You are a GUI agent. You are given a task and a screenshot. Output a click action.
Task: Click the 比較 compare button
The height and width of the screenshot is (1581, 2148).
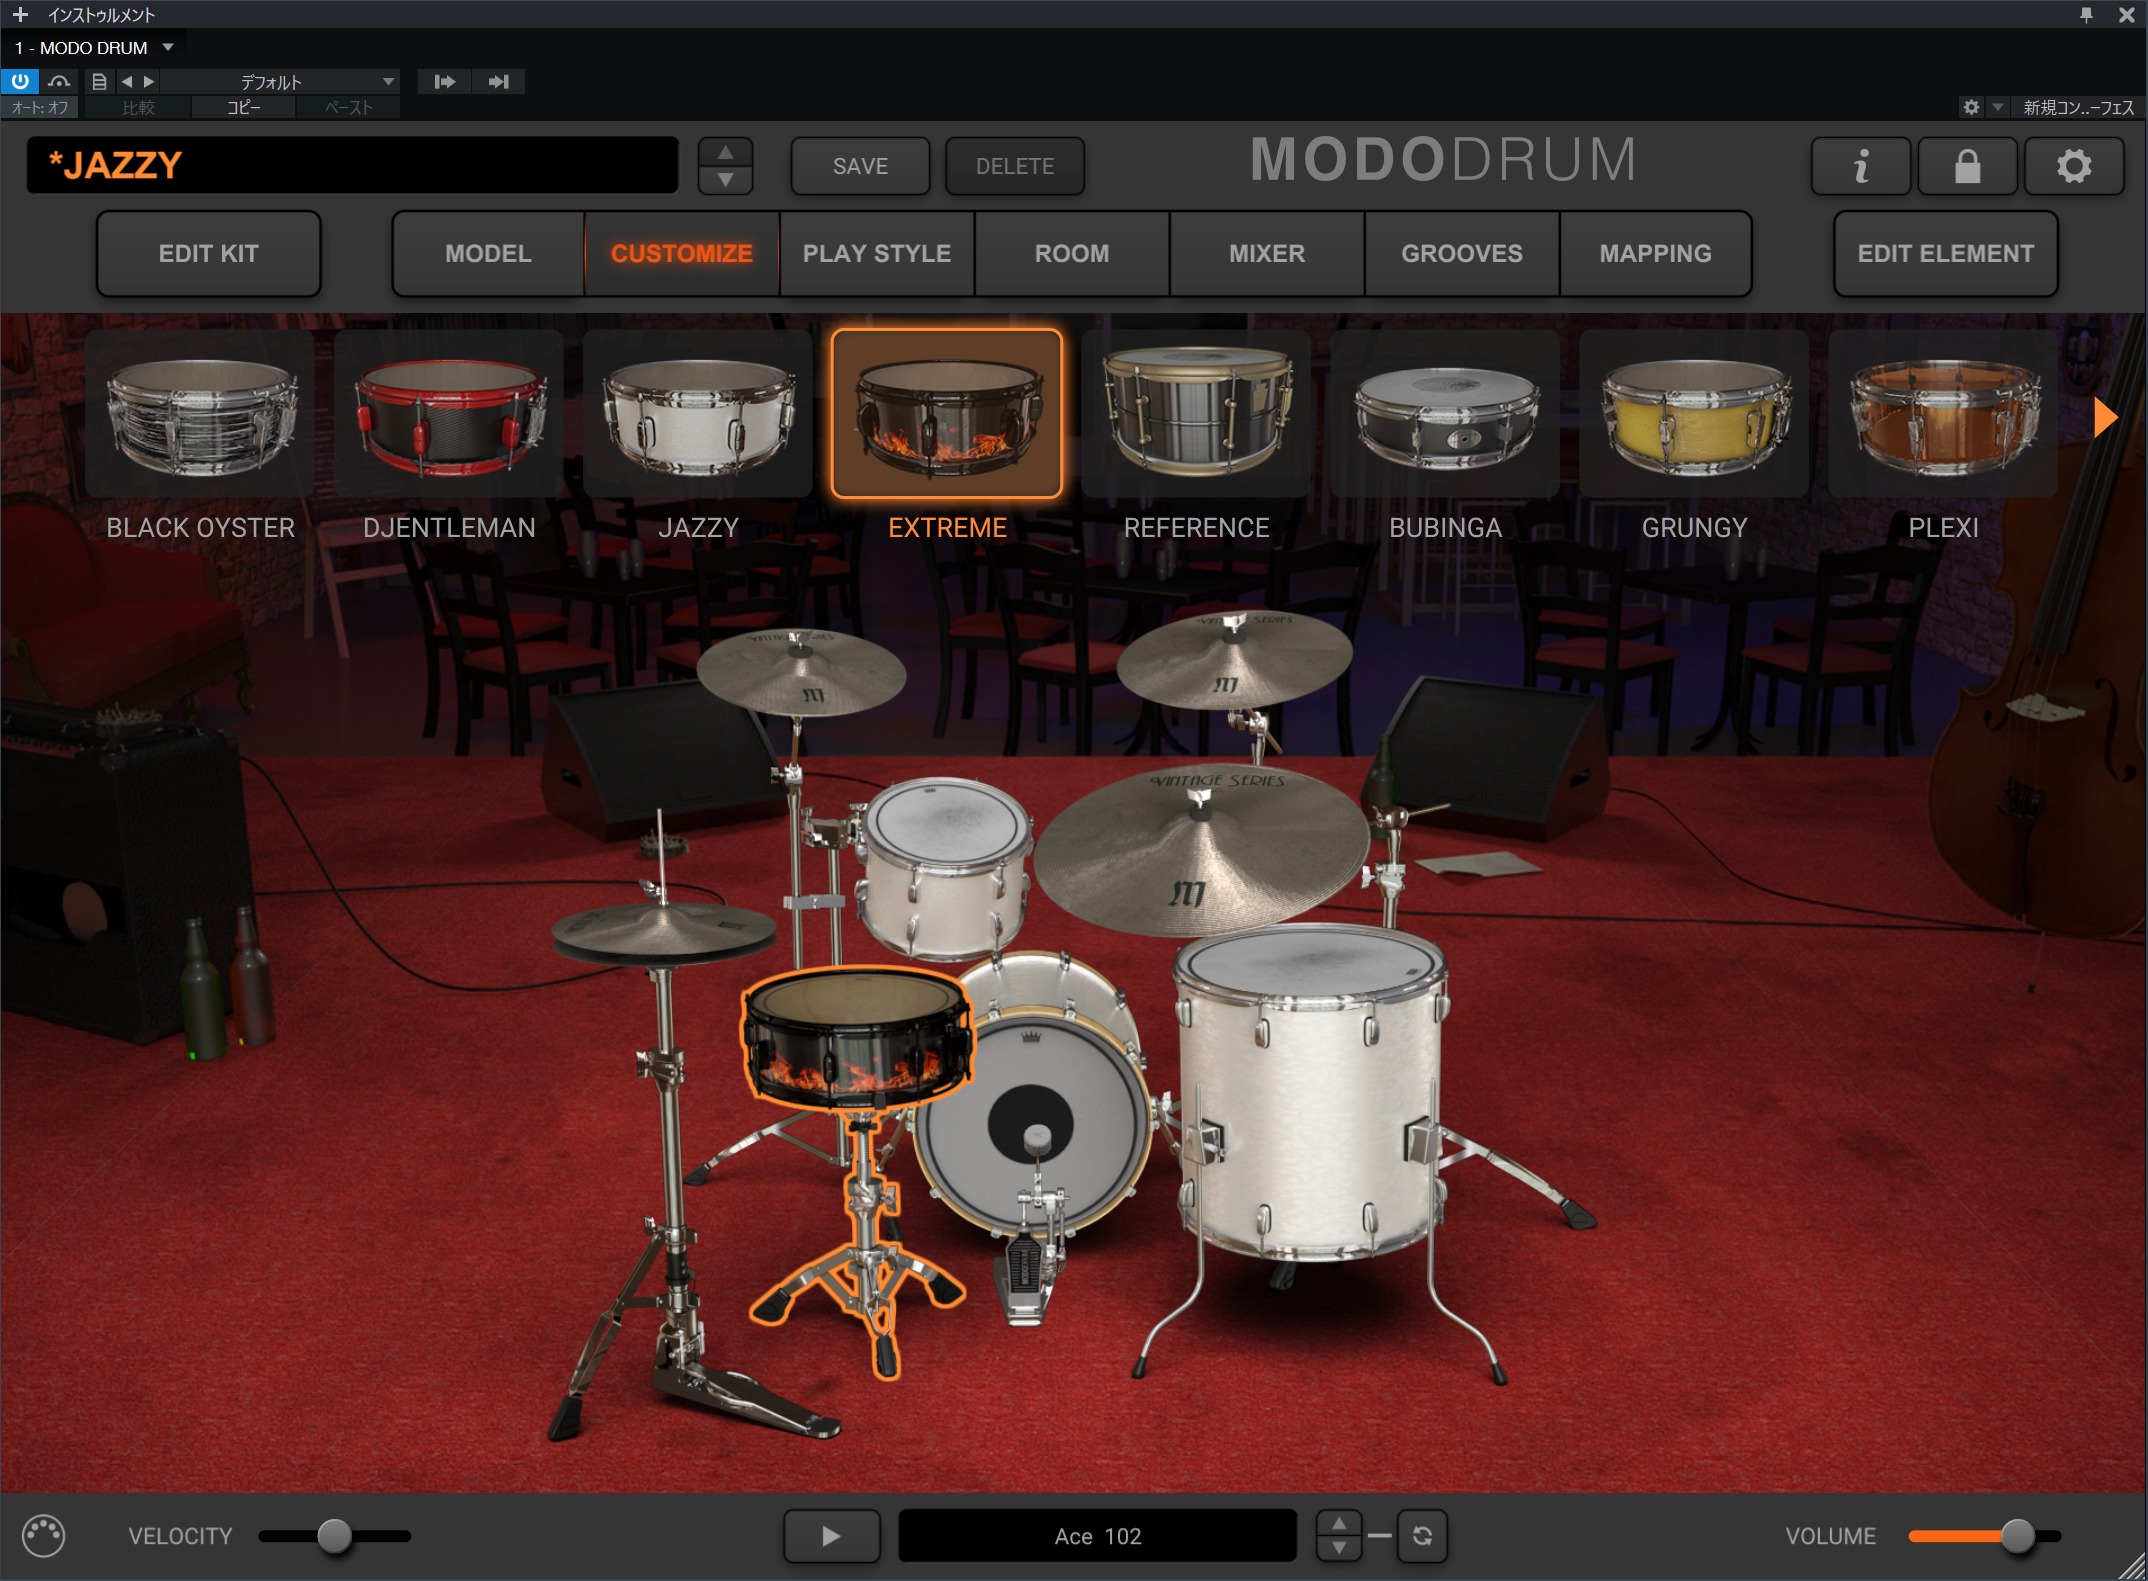138,107
